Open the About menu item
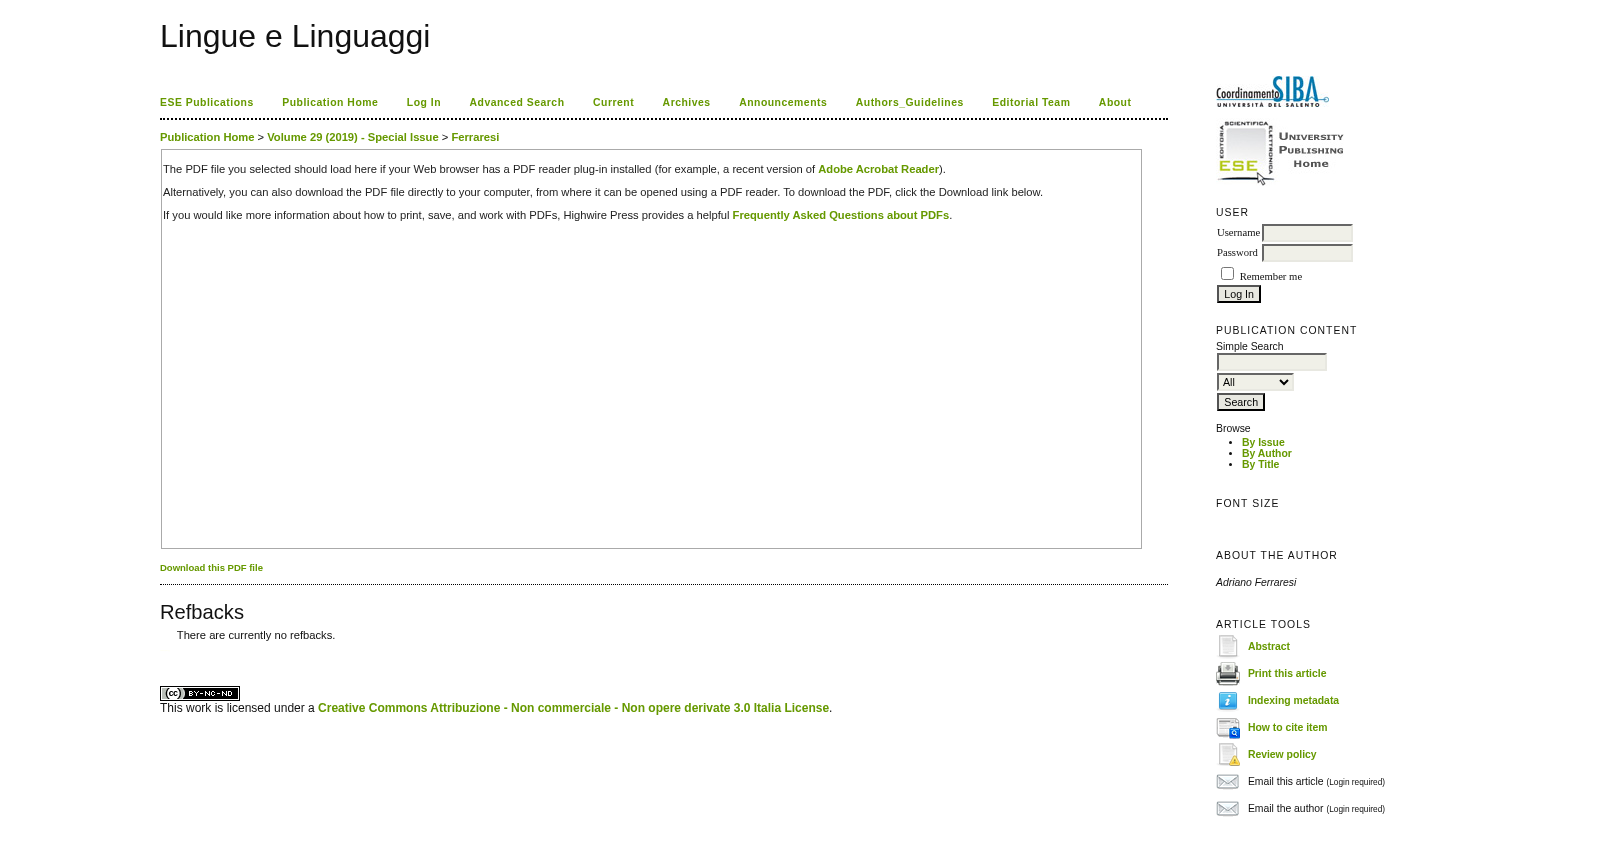 point(1115,102)
